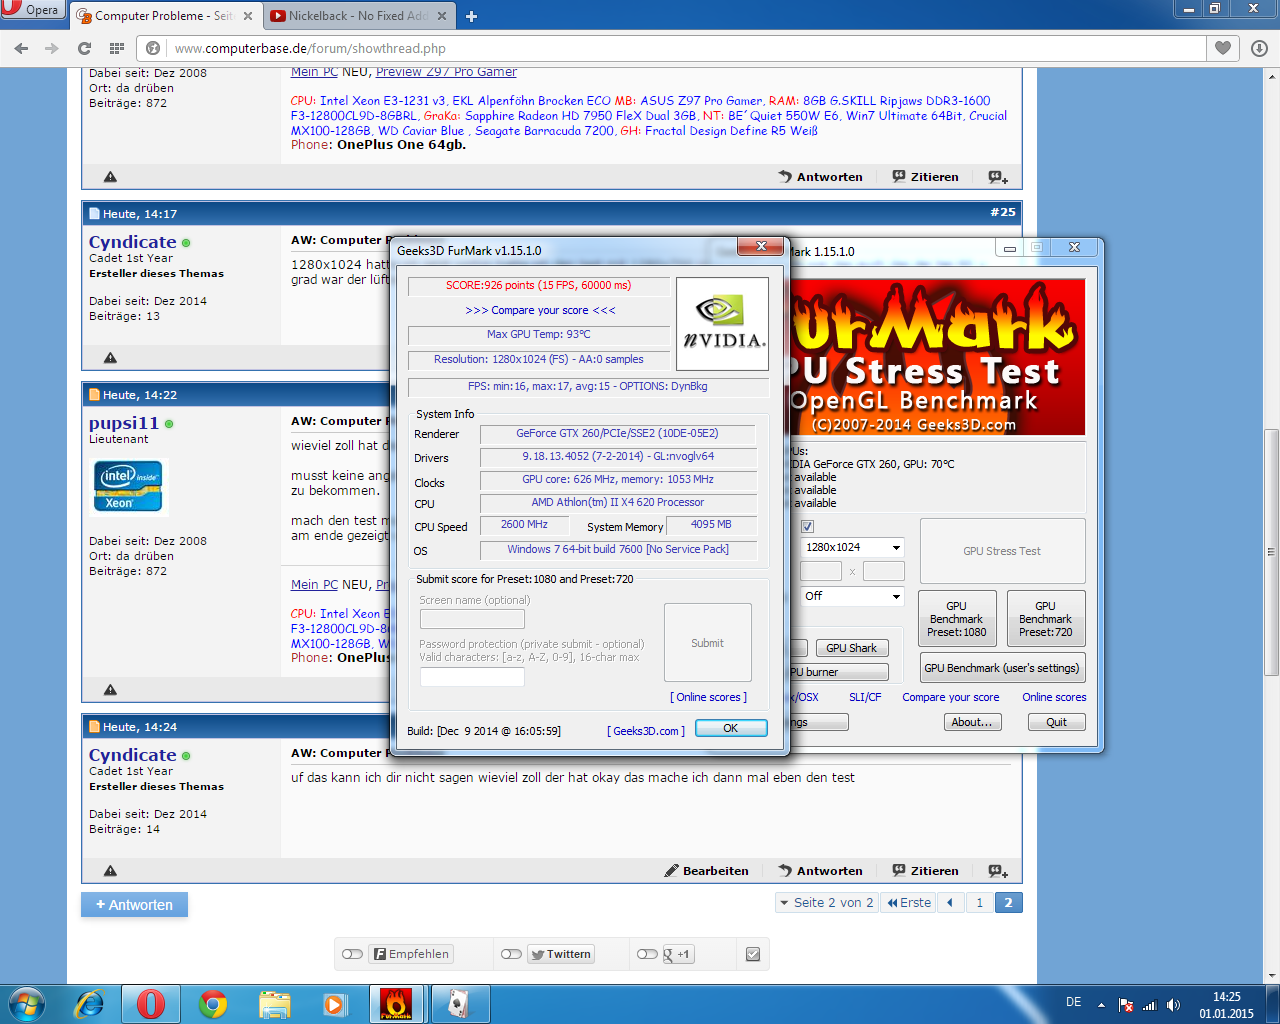Click the CPU burner button
1280x1024 pixels.
tap(838, 672)
